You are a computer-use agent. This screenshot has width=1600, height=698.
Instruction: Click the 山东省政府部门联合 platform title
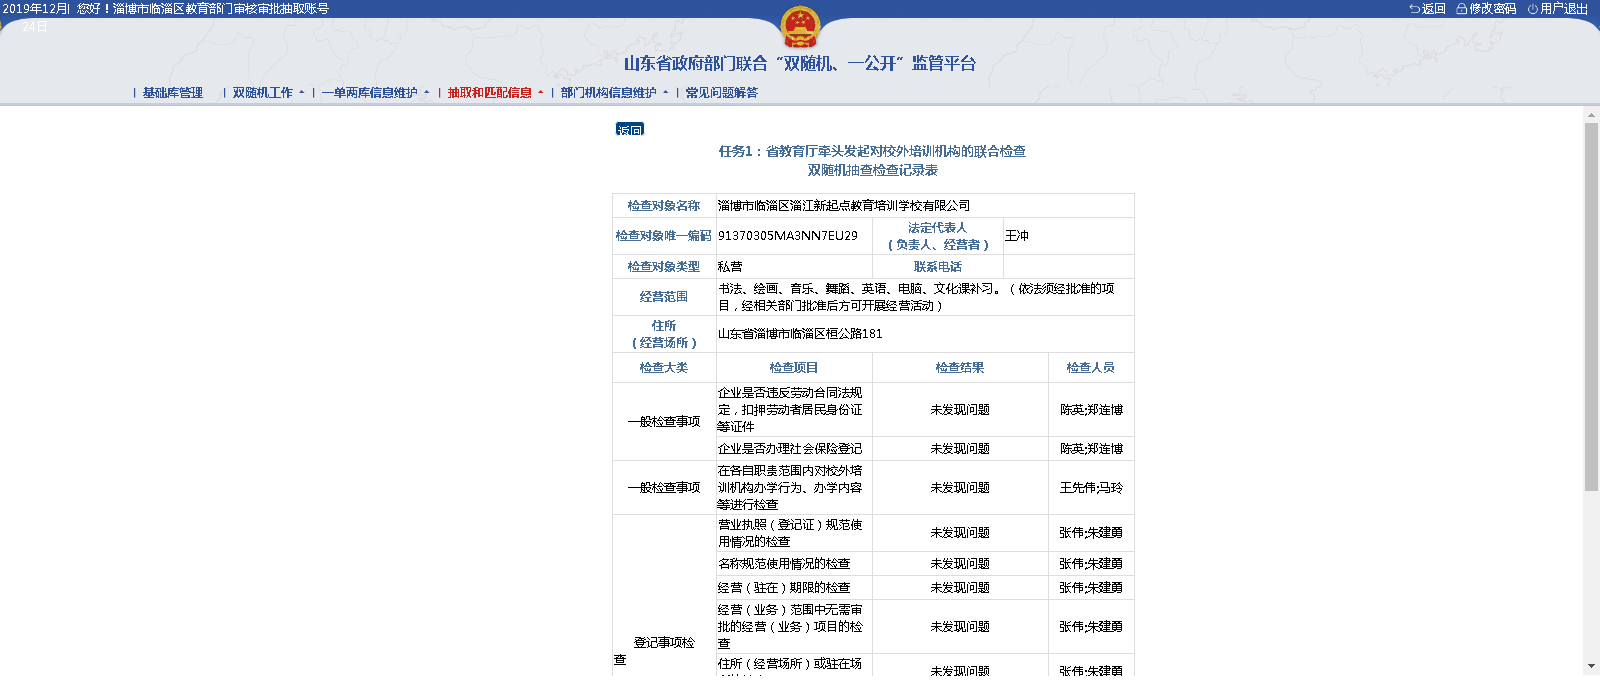pyautogui.click(x=799, y=64)
